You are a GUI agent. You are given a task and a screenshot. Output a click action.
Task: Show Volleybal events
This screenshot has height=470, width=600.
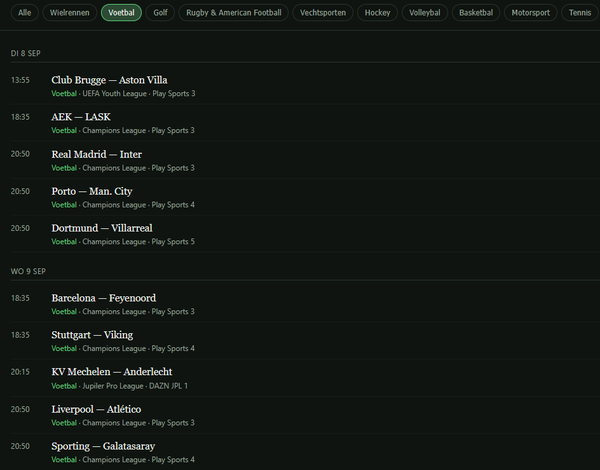coord(425,13)
